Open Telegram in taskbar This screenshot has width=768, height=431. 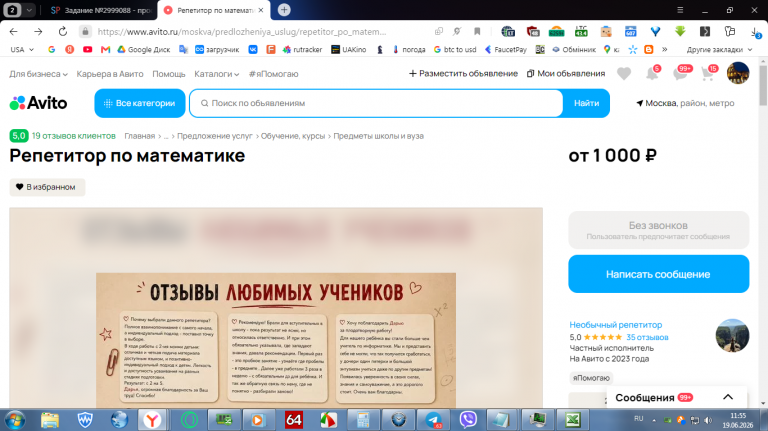click(x=433, y=420)
